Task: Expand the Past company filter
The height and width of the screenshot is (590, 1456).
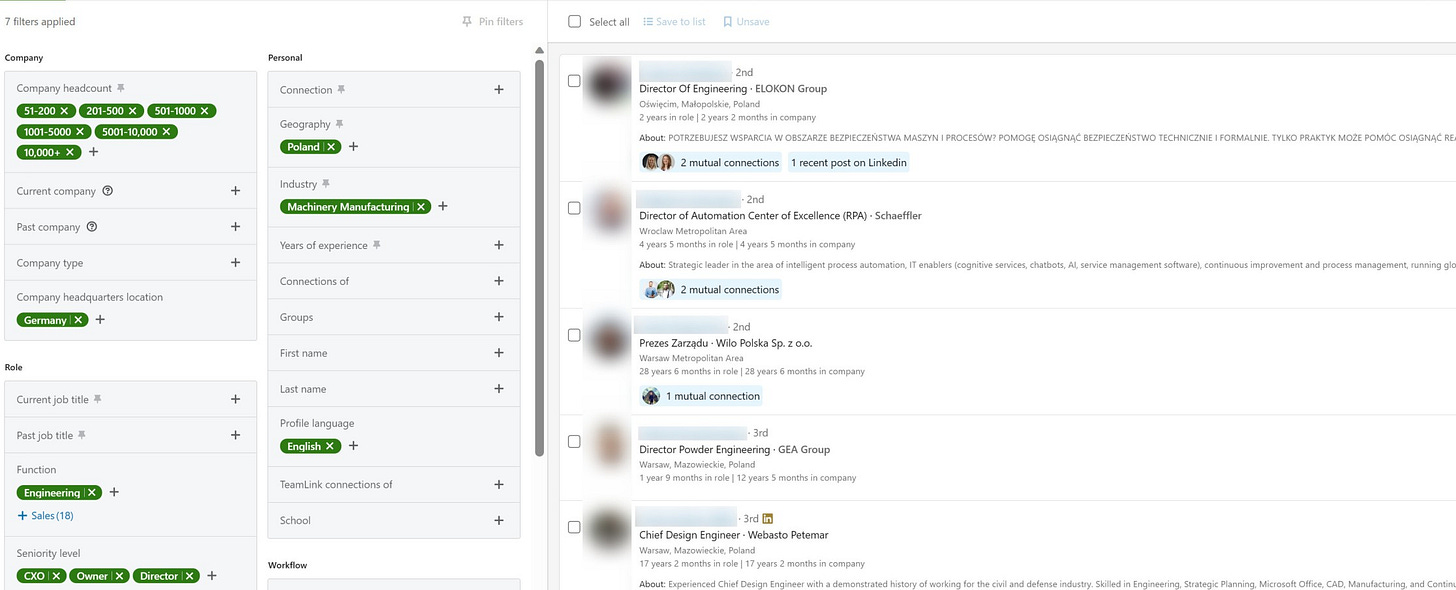Action: [x=236, y=227]
